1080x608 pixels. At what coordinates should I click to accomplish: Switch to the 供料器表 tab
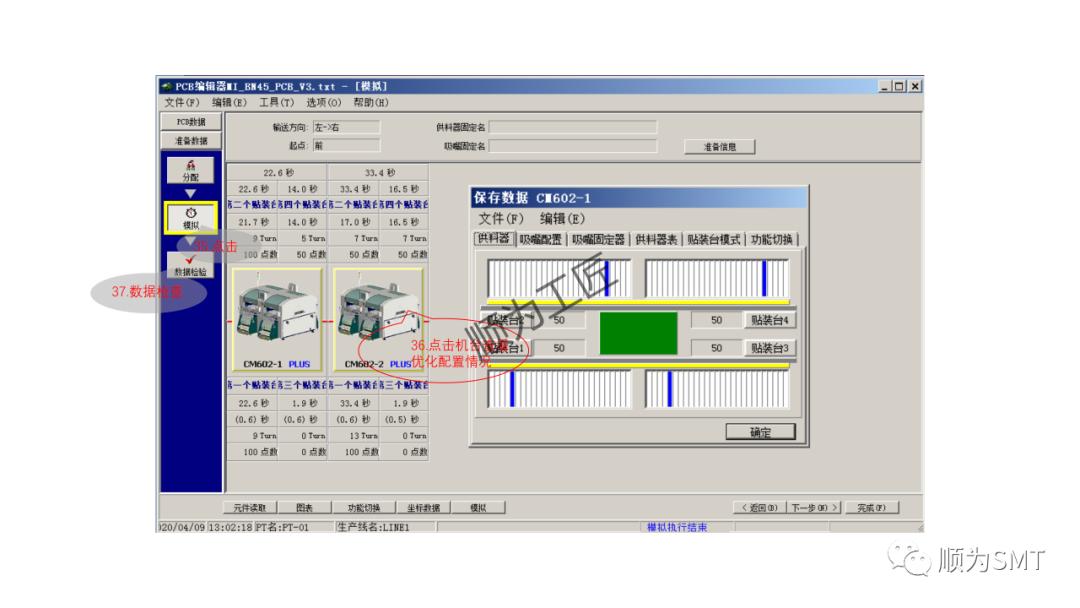coord(656,239)
